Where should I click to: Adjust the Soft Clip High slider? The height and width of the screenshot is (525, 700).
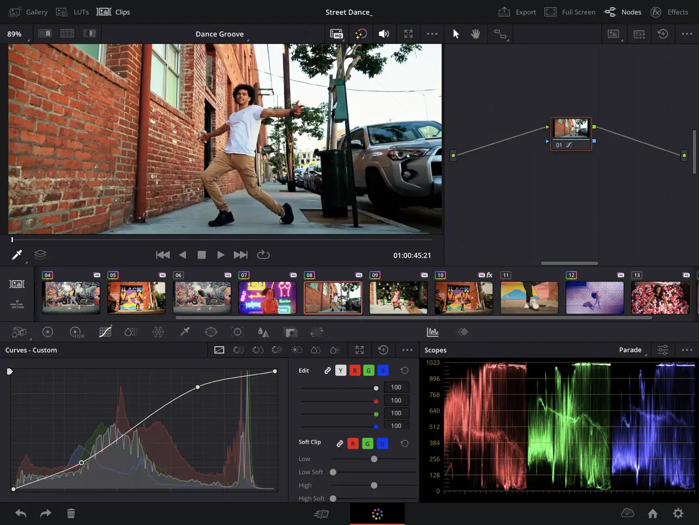374,485
